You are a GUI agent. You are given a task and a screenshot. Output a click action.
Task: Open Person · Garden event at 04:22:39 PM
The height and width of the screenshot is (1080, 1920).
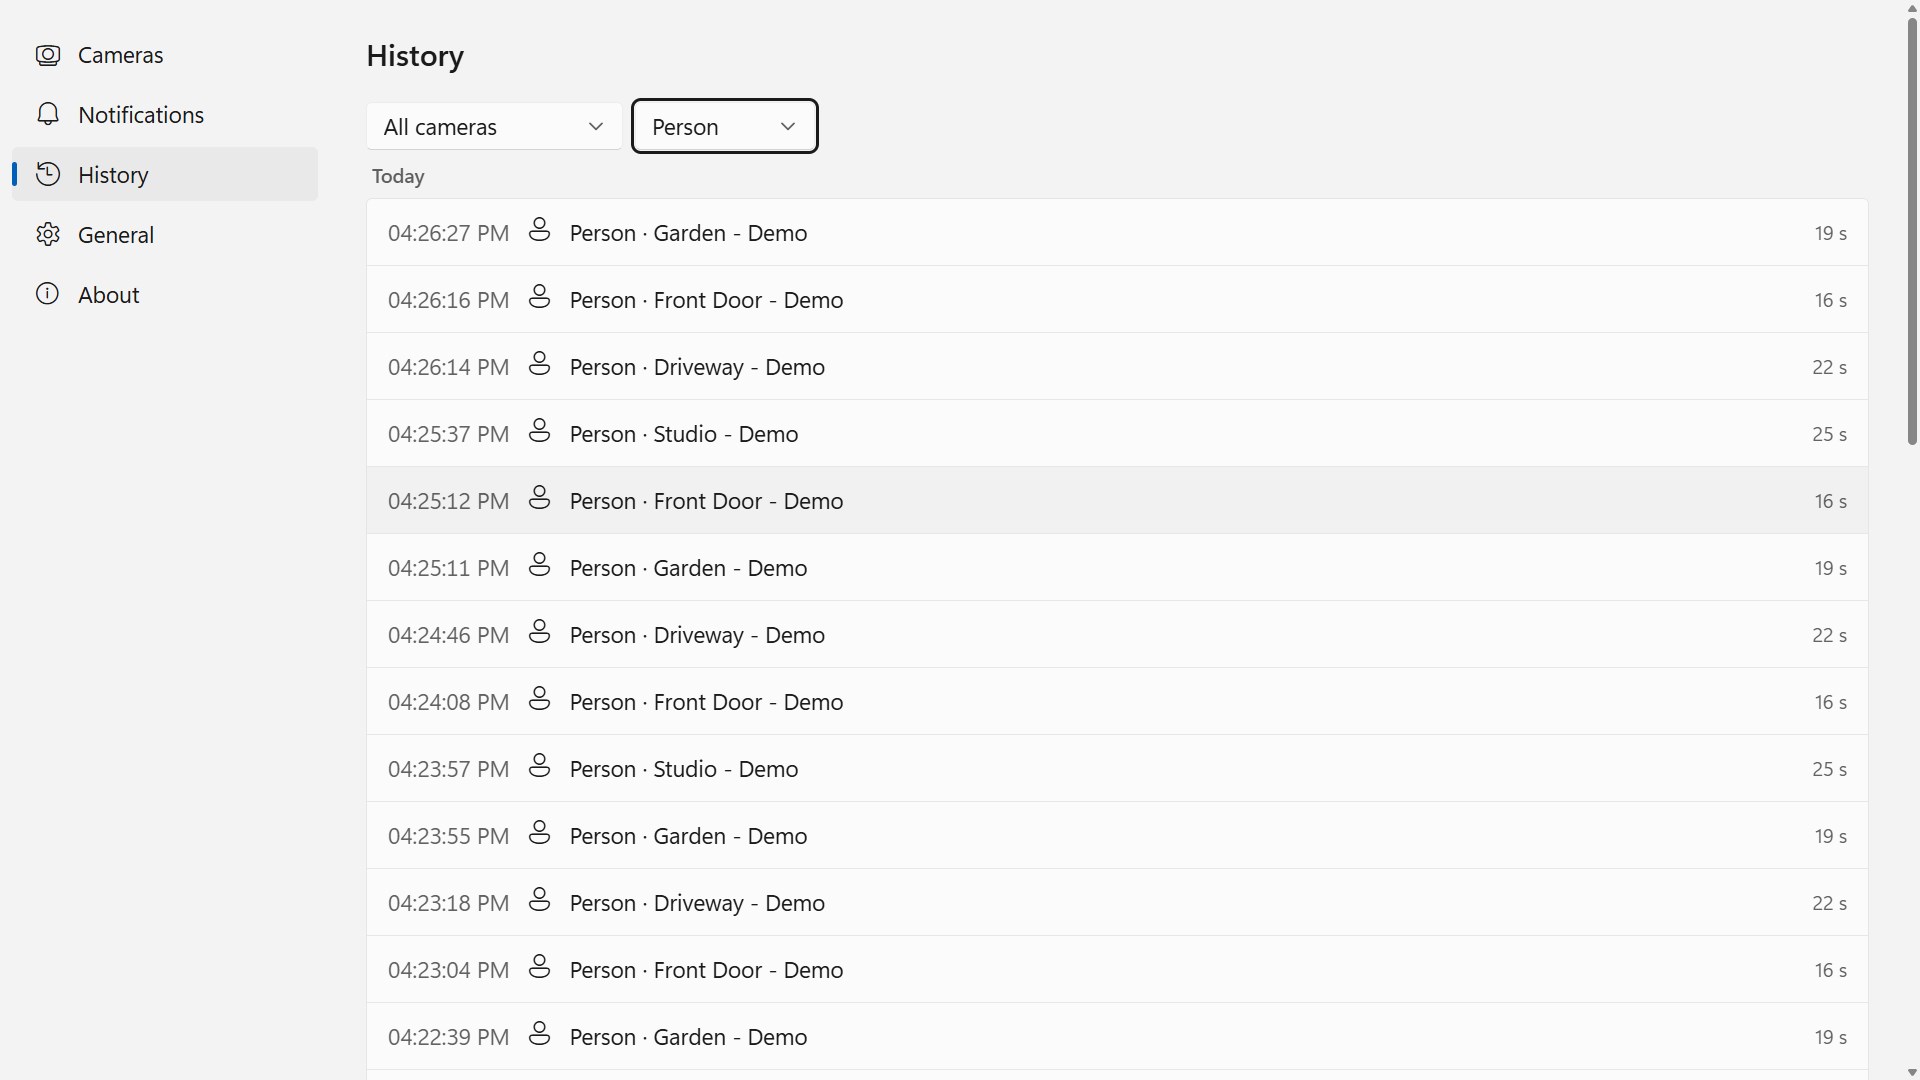[1117, 1037]
